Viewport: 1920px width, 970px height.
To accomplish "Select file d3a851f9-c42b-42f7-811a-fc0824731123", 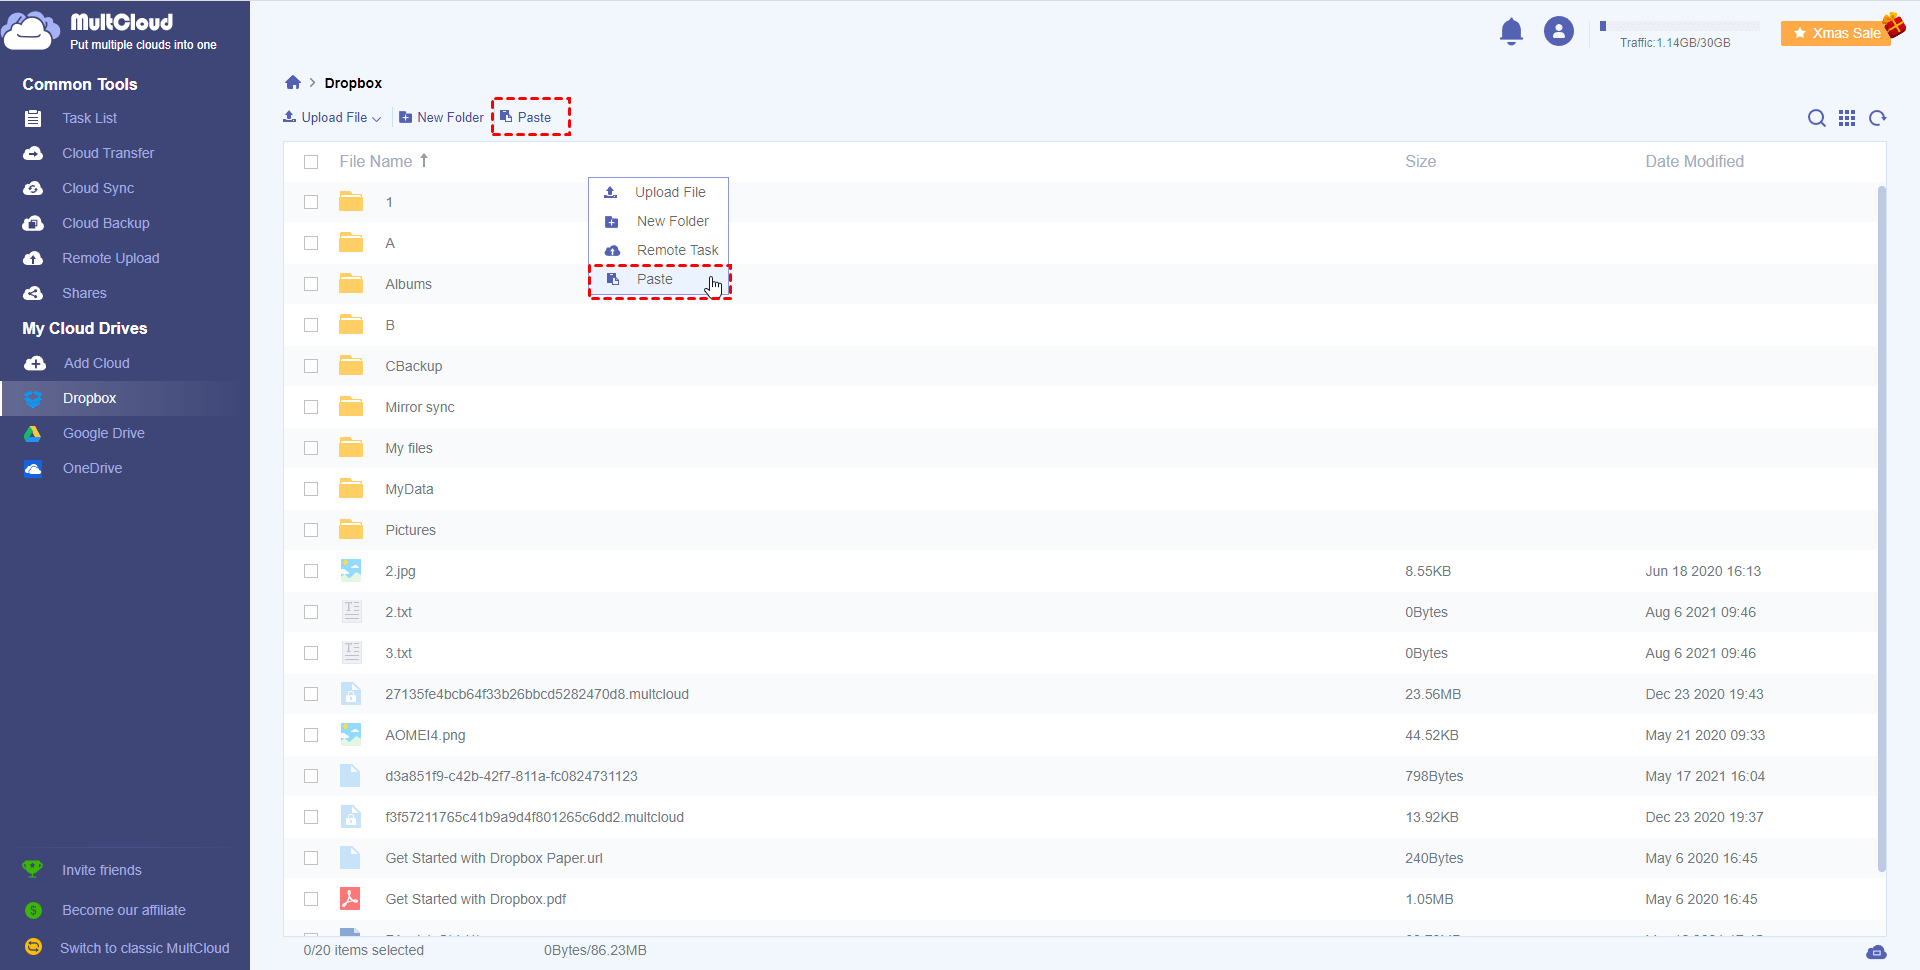I will 511,776.
